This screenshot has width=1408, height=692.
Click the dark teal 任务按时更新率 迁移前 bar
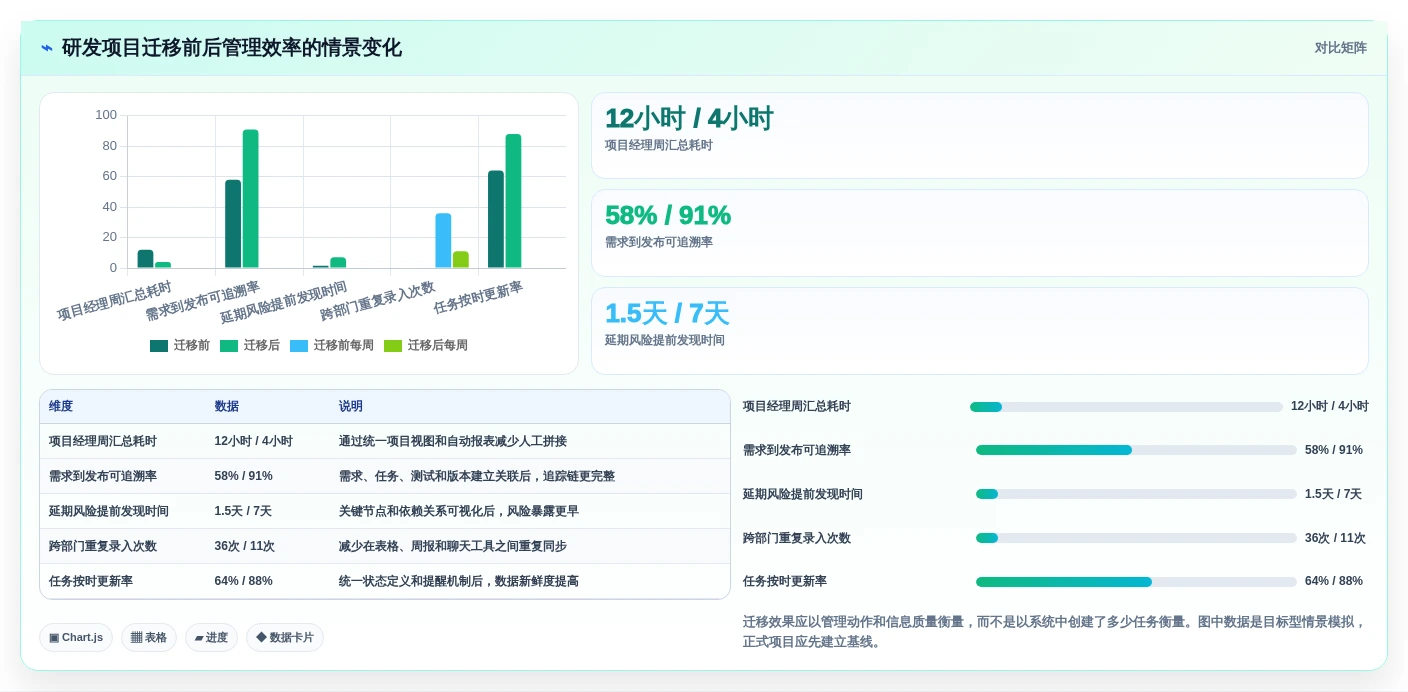coord(496,219)
